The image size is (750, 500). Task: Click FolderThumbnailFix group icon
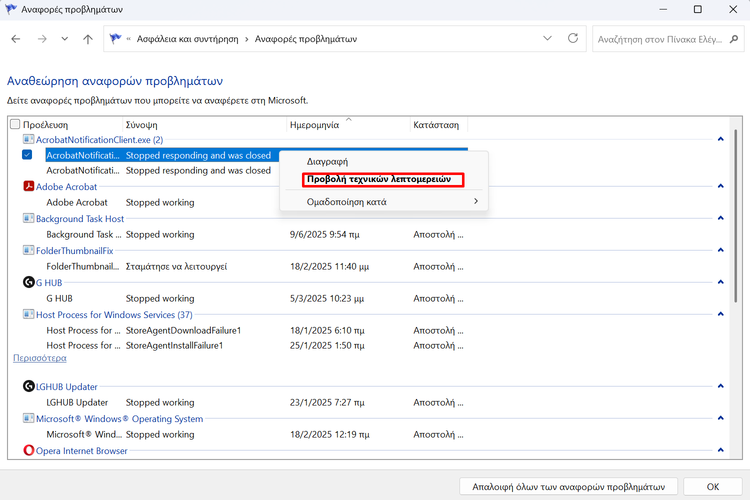coord(28,250)
